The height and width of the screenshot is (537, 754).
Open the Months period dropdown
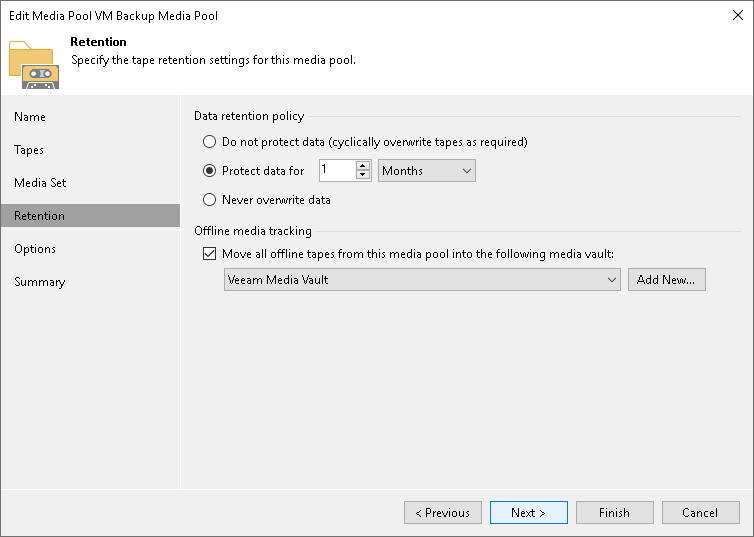[x=427, y=171]
